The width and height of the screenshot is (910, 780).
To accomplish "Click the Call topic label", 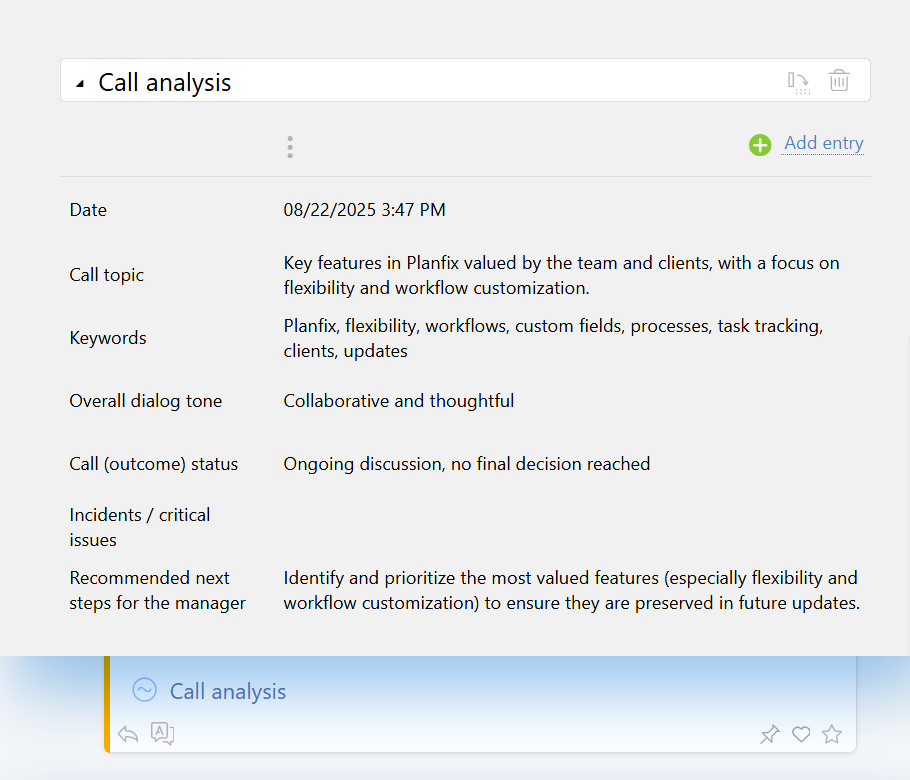I will [107, 275].
